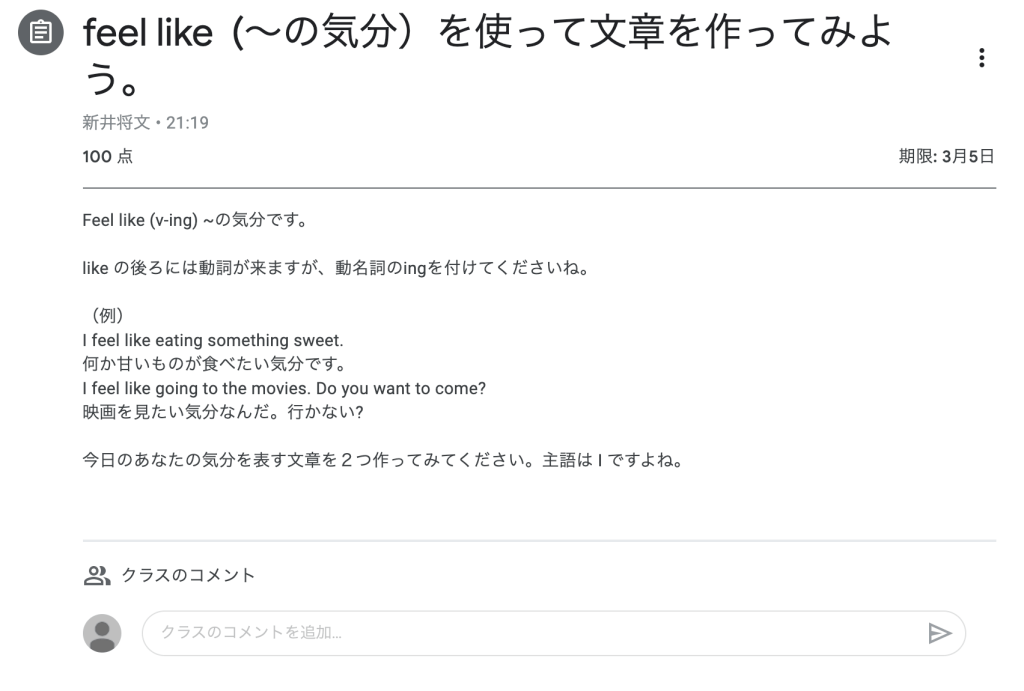
Task: Click the instruction line starting with 今日のあなたの気分
Action: 381,463
